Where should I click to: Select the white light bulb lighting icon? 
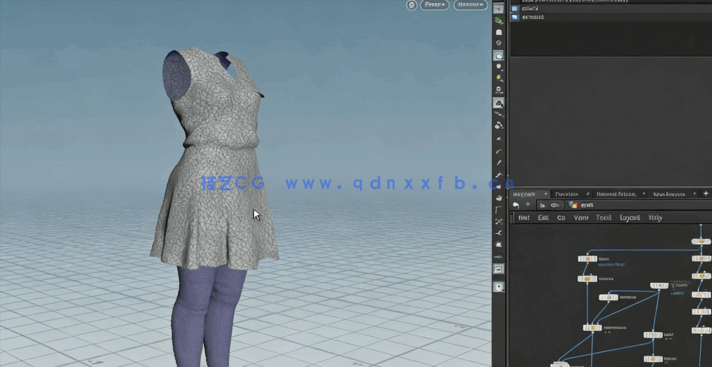click(x=499, y=67)
